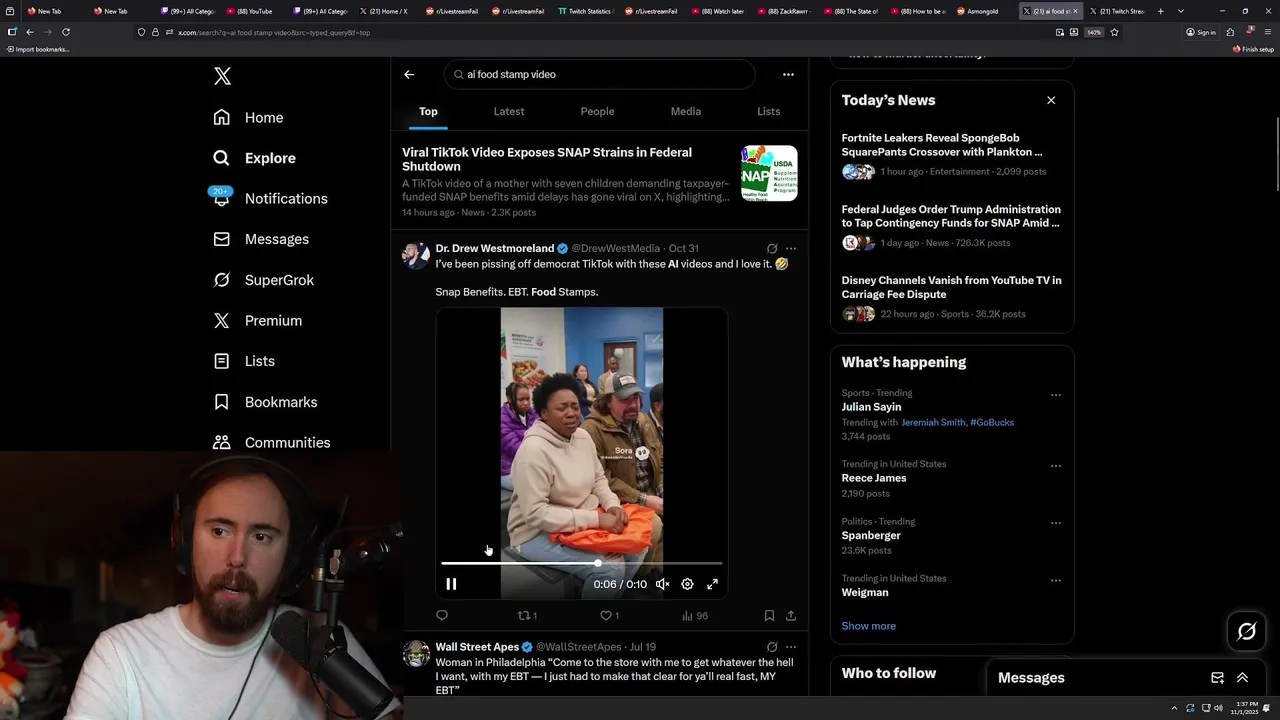Seek on the video progress bar

(581, 563)
